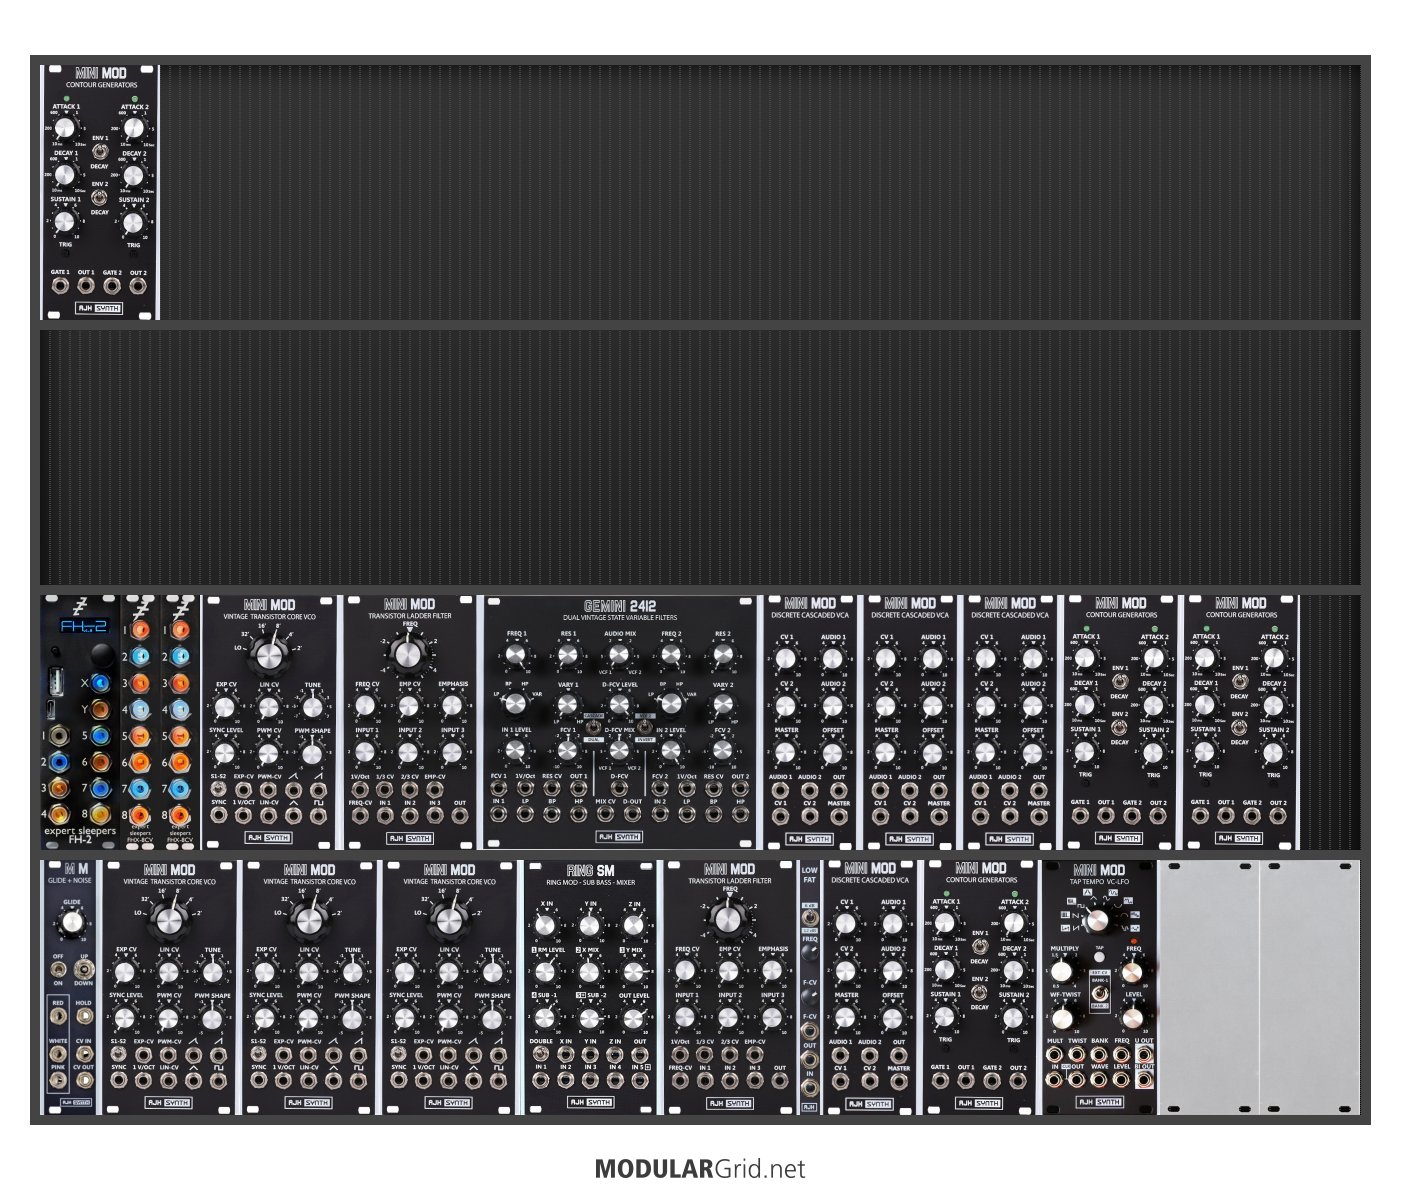Flip the ENV 2 decay switch on top-row Contour Generators

tap(100, 198)
